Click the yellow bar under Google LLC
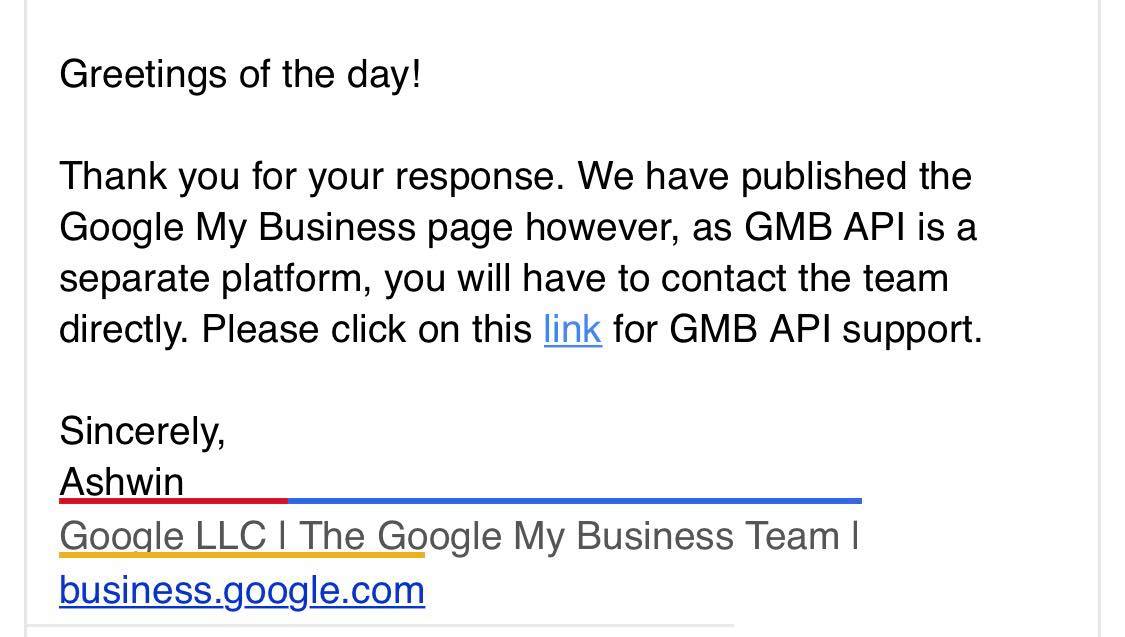 pos(242,555)
